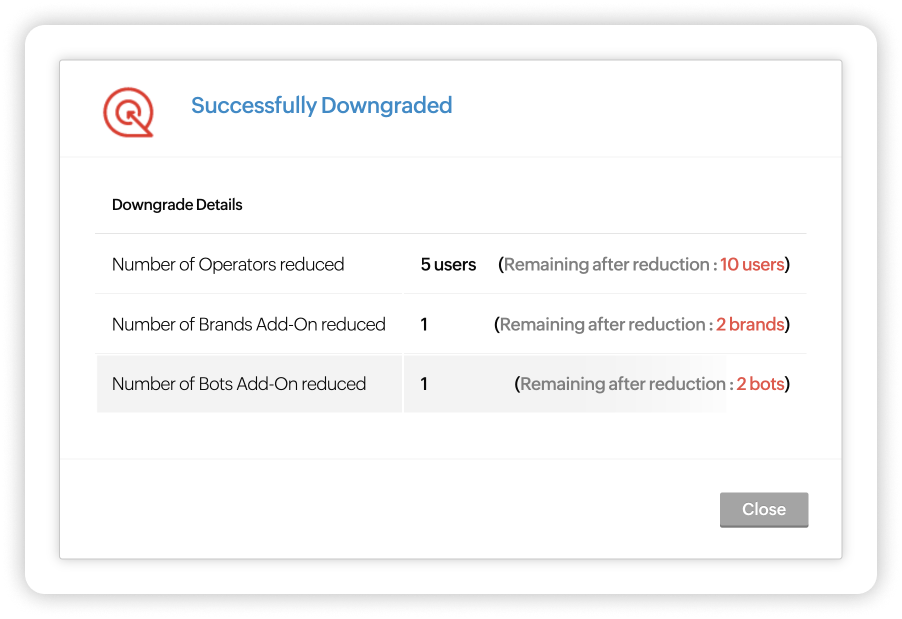Click the 5 users value
Viewport: 902px width, 619px height.
(x=448, y=264)
